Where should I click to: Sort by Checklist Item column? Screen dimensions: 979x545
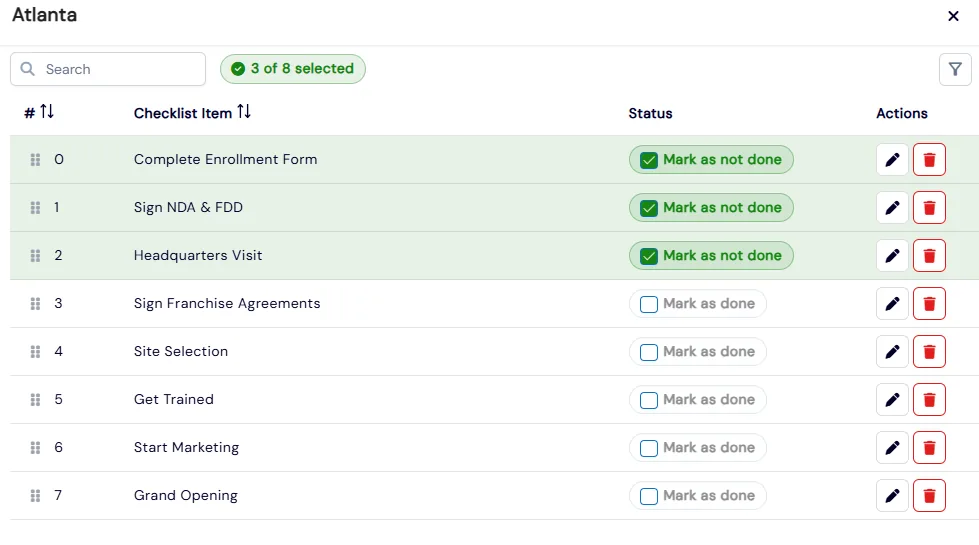pyautogui.click(x=244, y=112)
